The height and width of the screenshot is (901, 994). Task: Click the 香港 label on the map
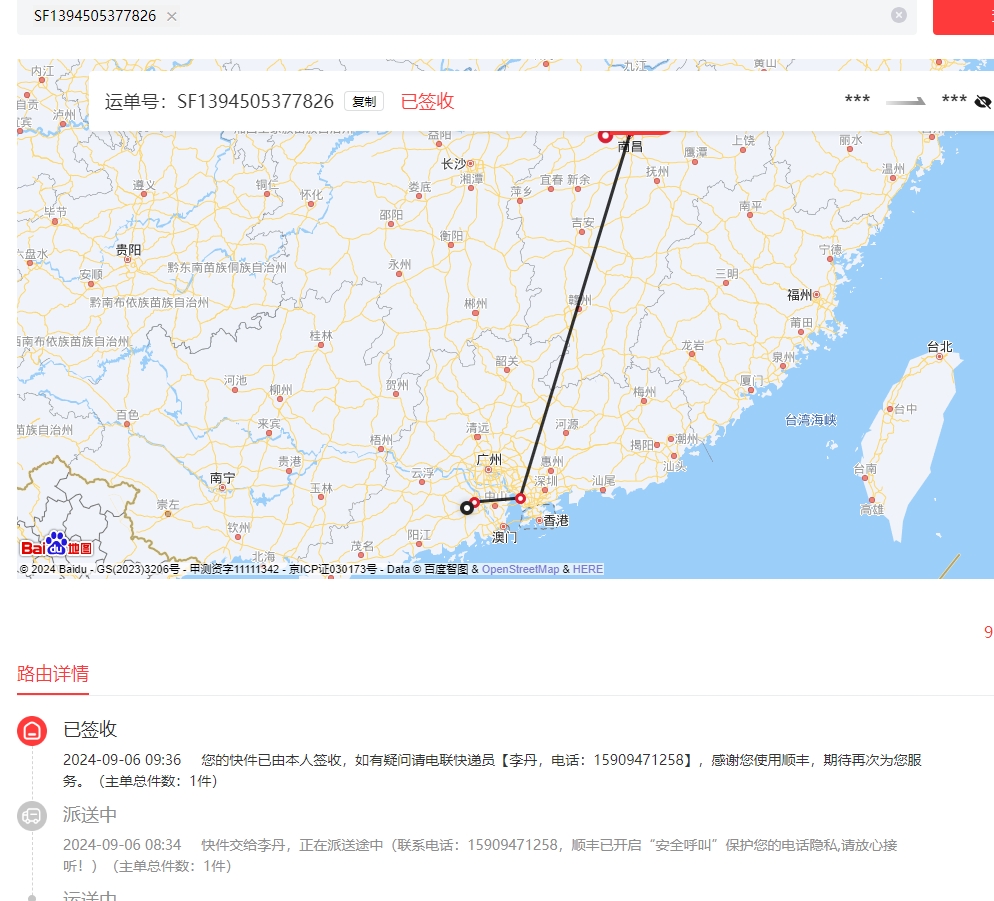click(x=556, y=521)
